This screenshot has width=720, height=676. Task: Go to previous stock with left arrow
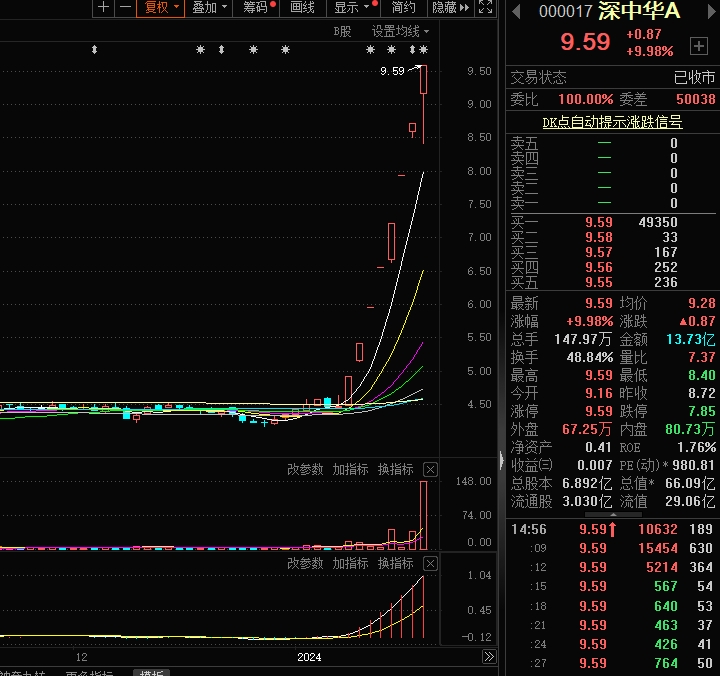(x=516, y=12)
